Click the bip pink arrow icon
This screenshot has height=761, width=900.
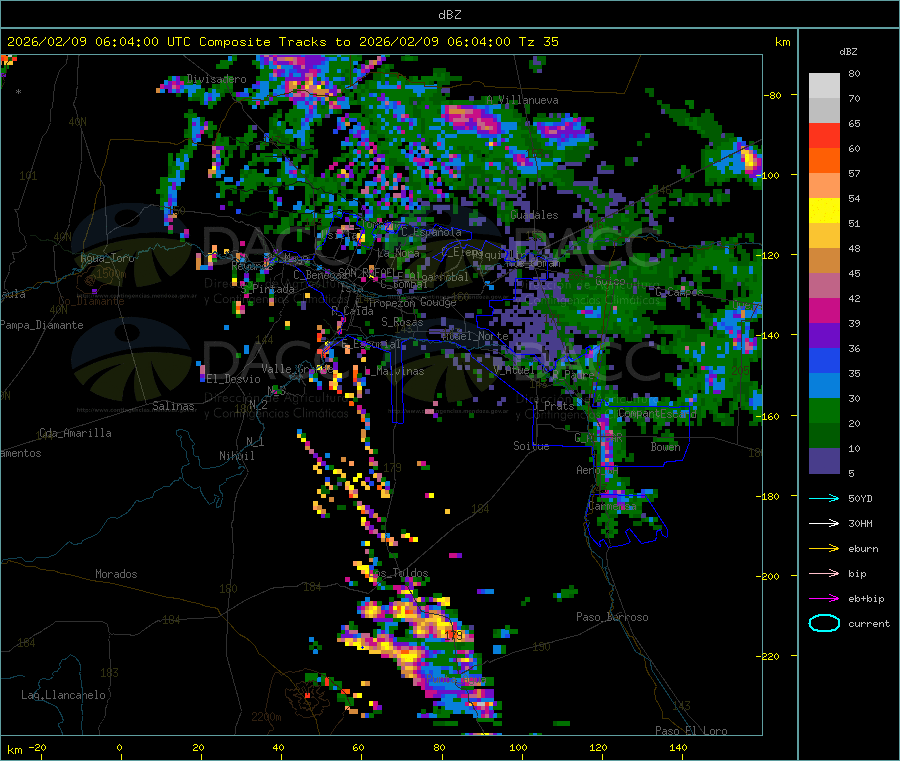click(x=824, y=573)
